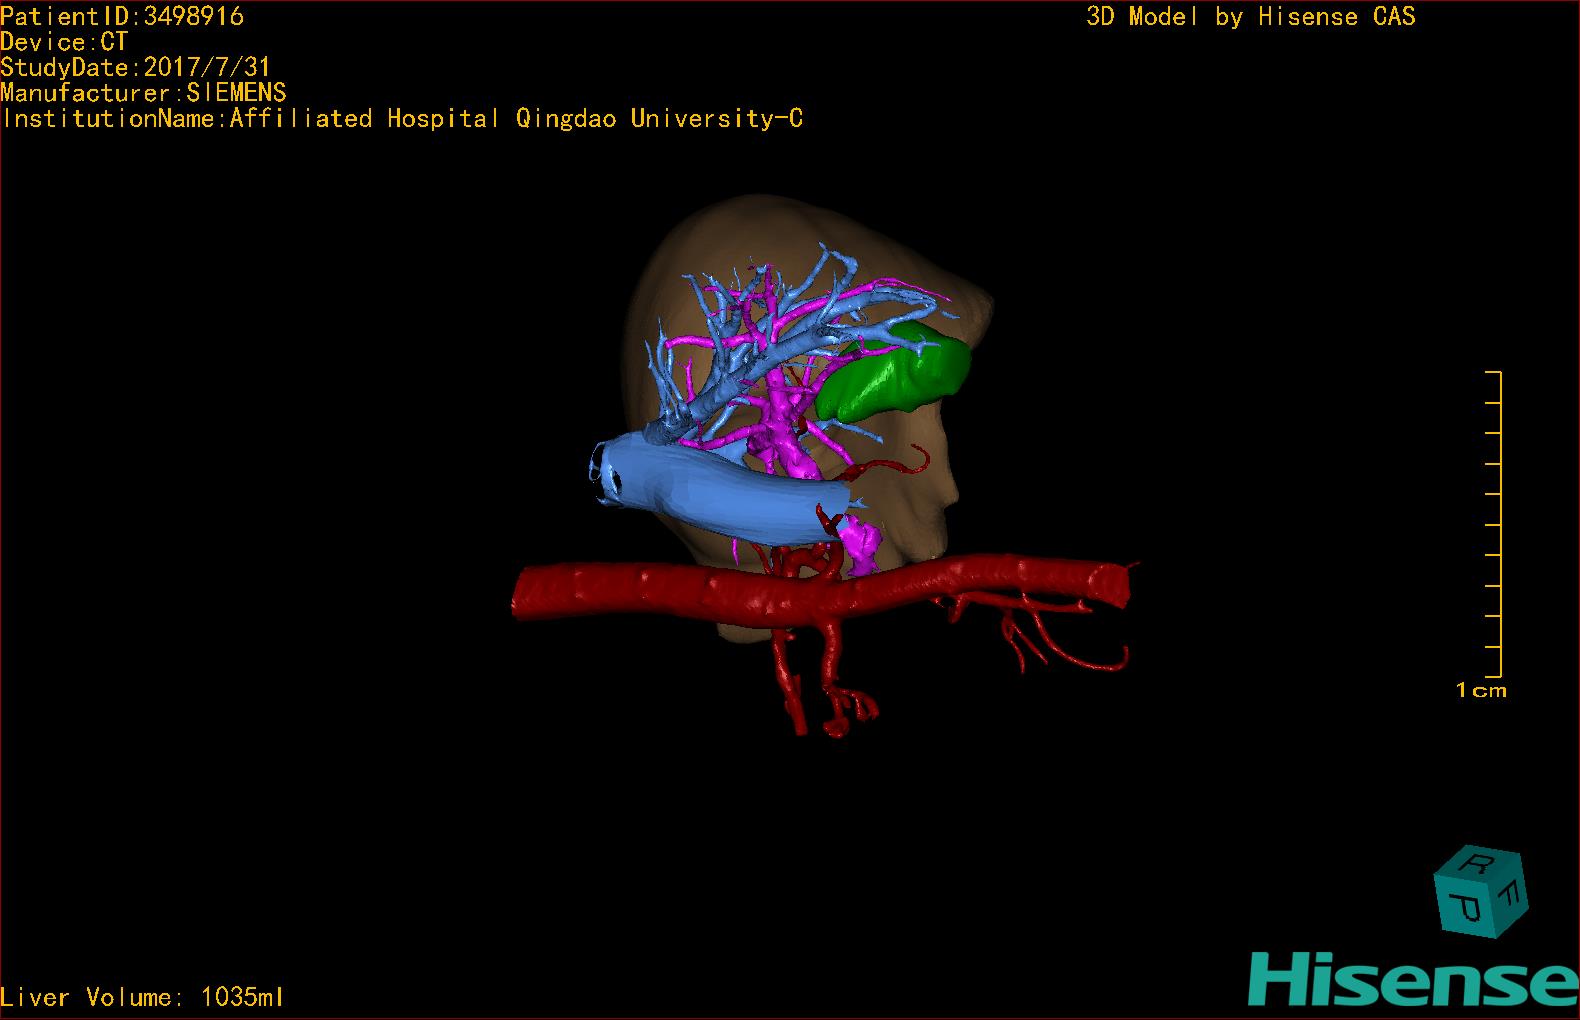Click the Device:CT label
Screen dimensions: 1580x1020
coord(64,42)
